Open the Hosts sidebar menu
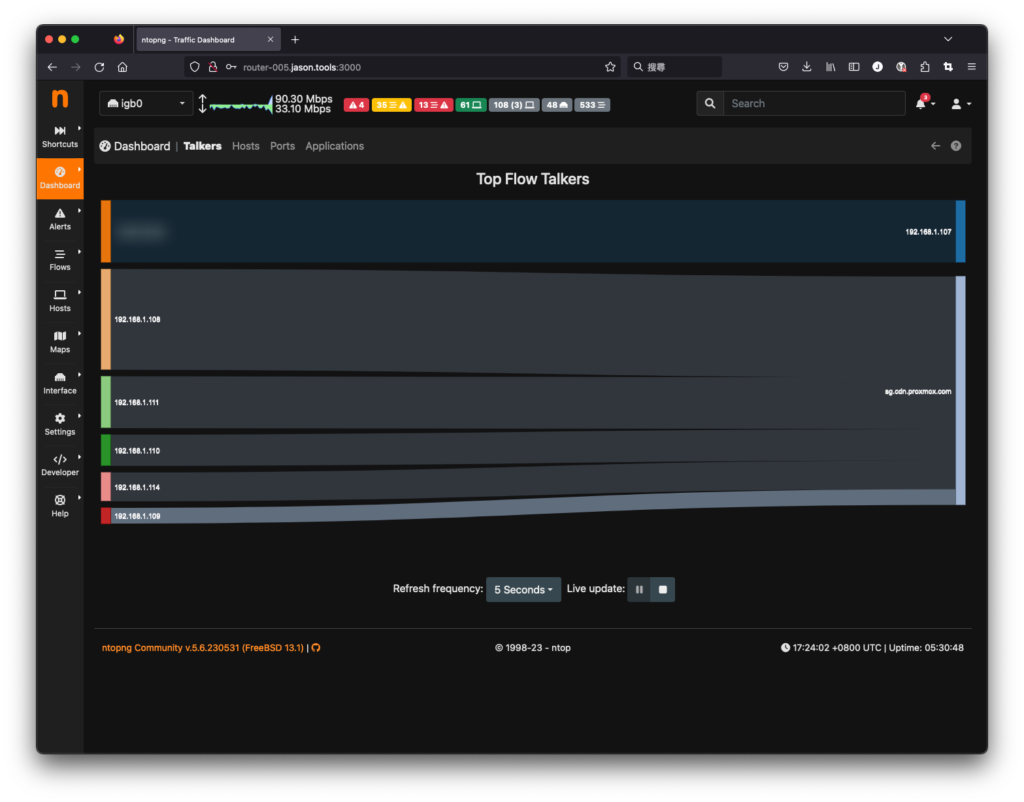Screen dimensions: 1024x802 (60, 300)
